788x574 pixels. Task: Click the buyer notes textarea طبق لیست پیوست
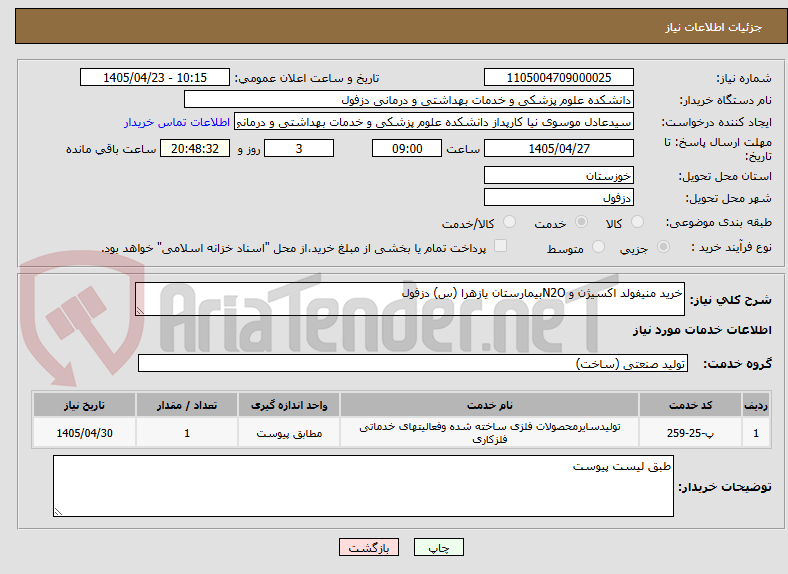(x=363, y=486)
